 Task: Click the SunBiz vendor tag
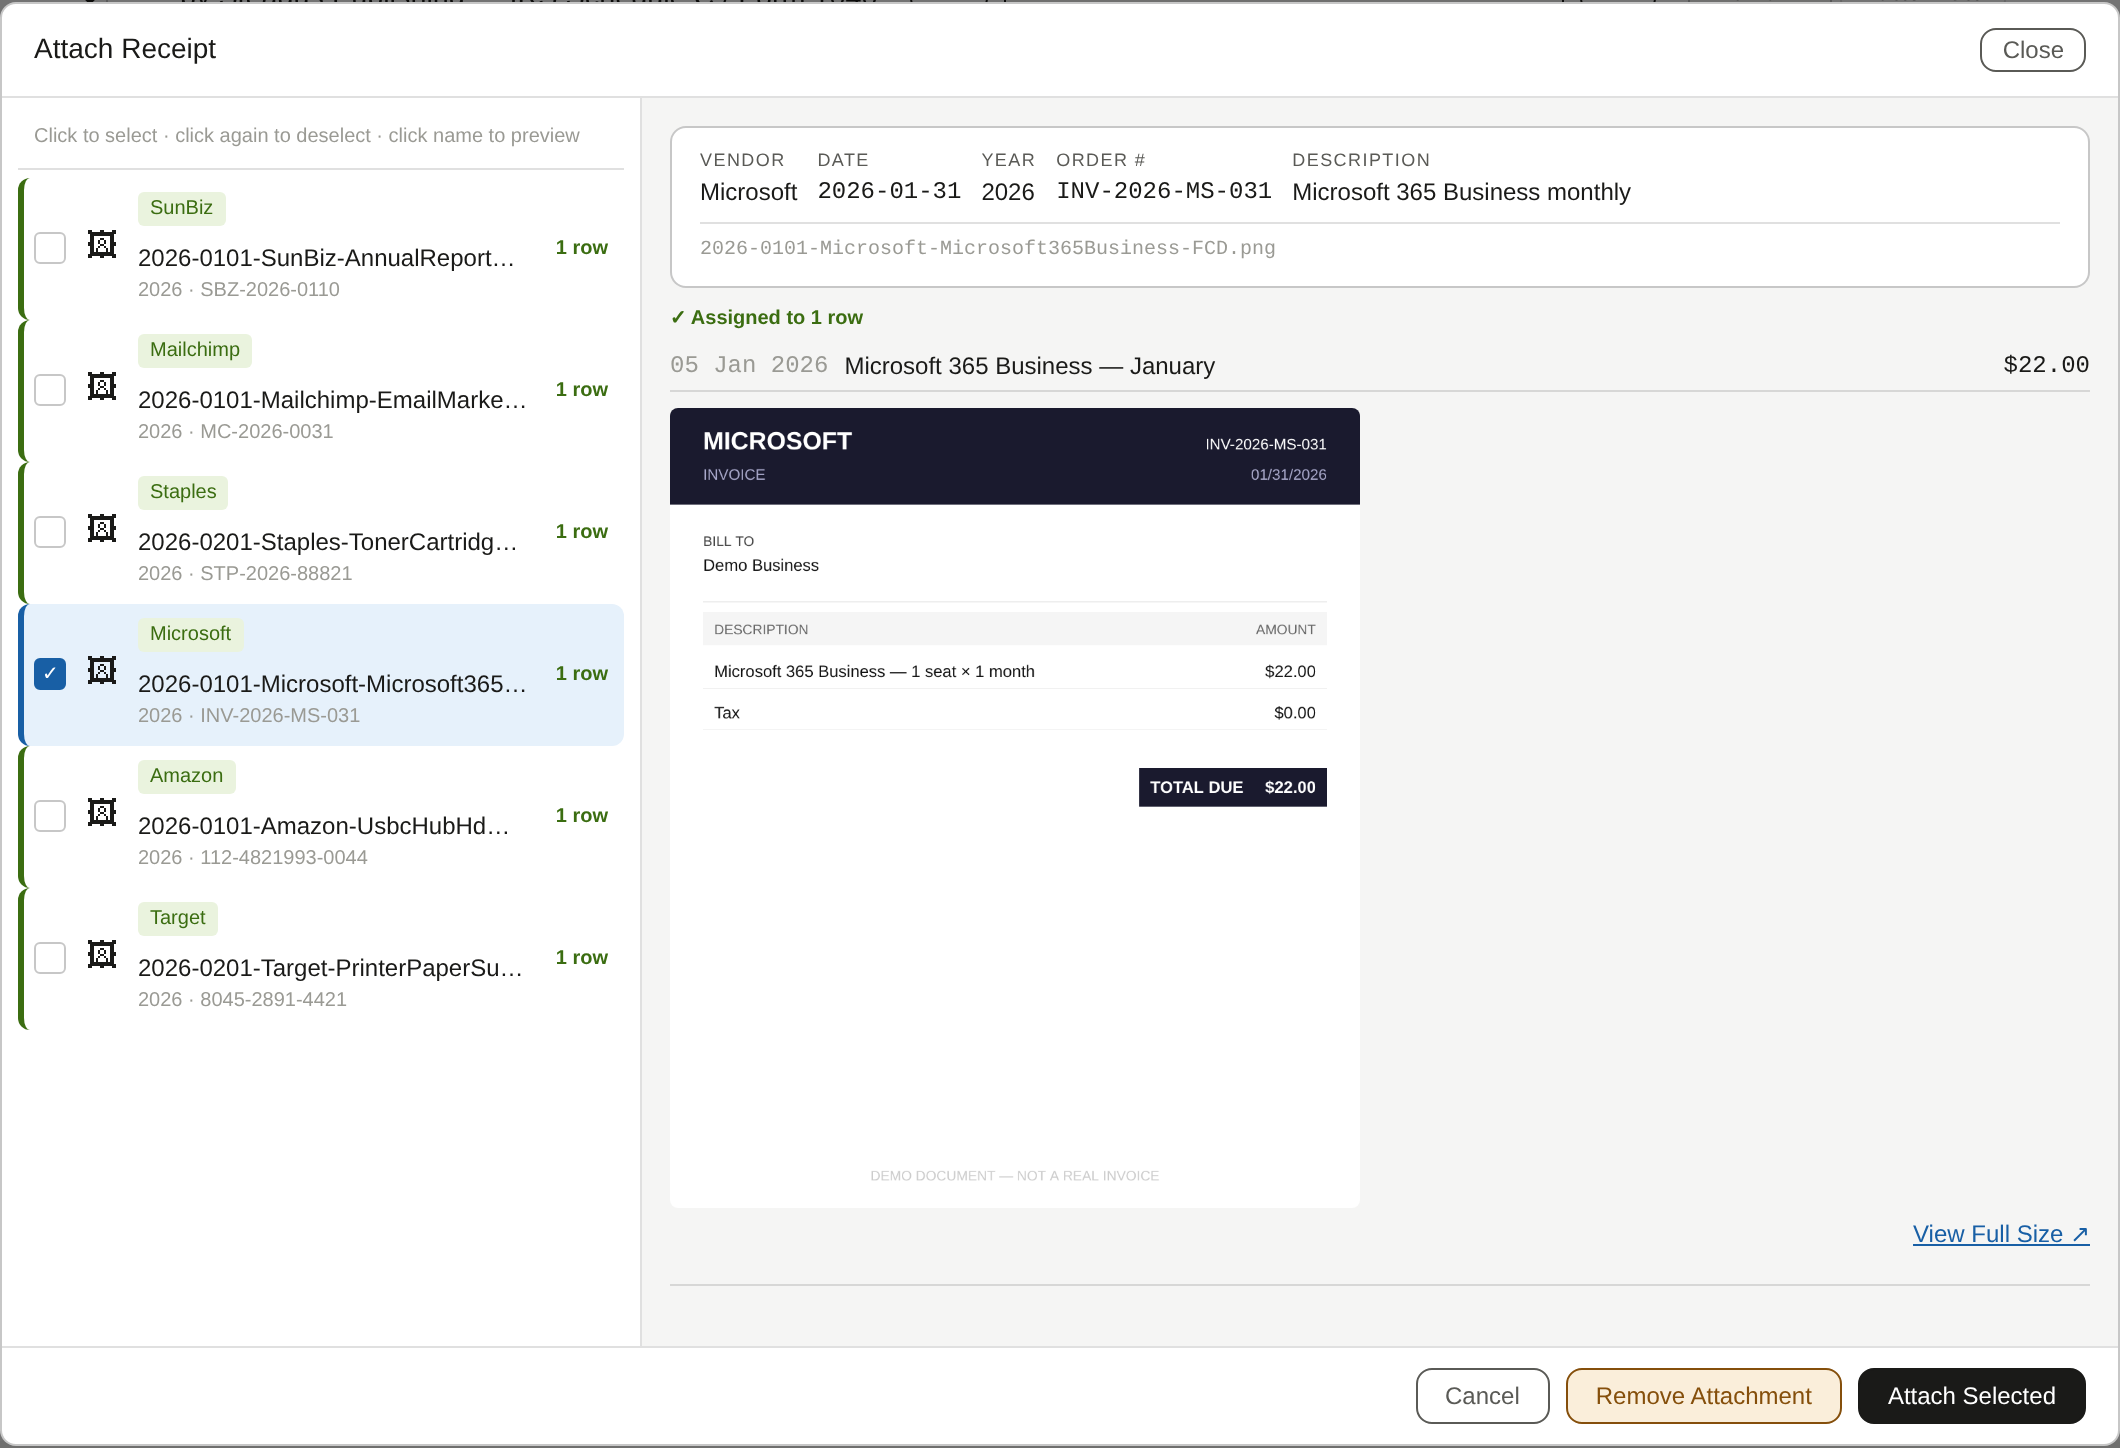click(x=181, y=208)
